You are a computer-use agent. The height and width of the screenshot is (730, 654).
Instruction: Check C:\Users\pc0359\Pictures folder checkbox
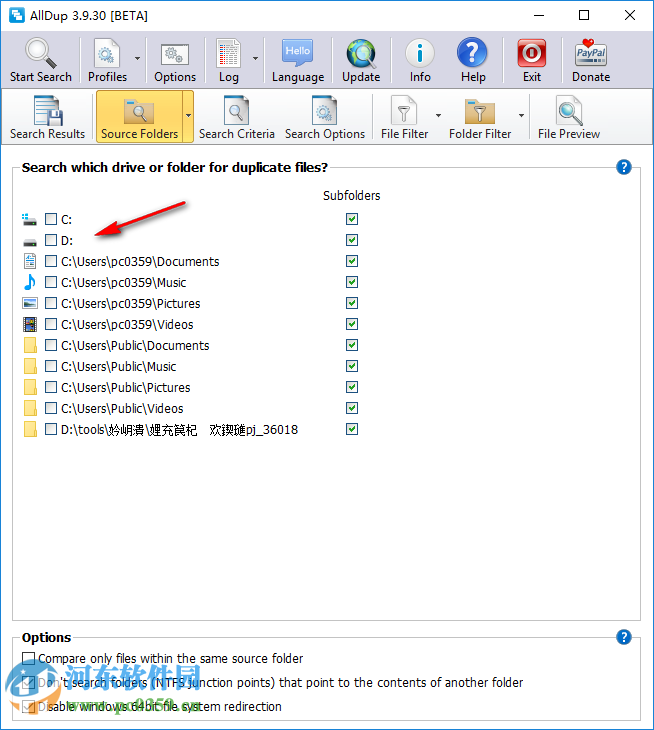click(51, 303)
